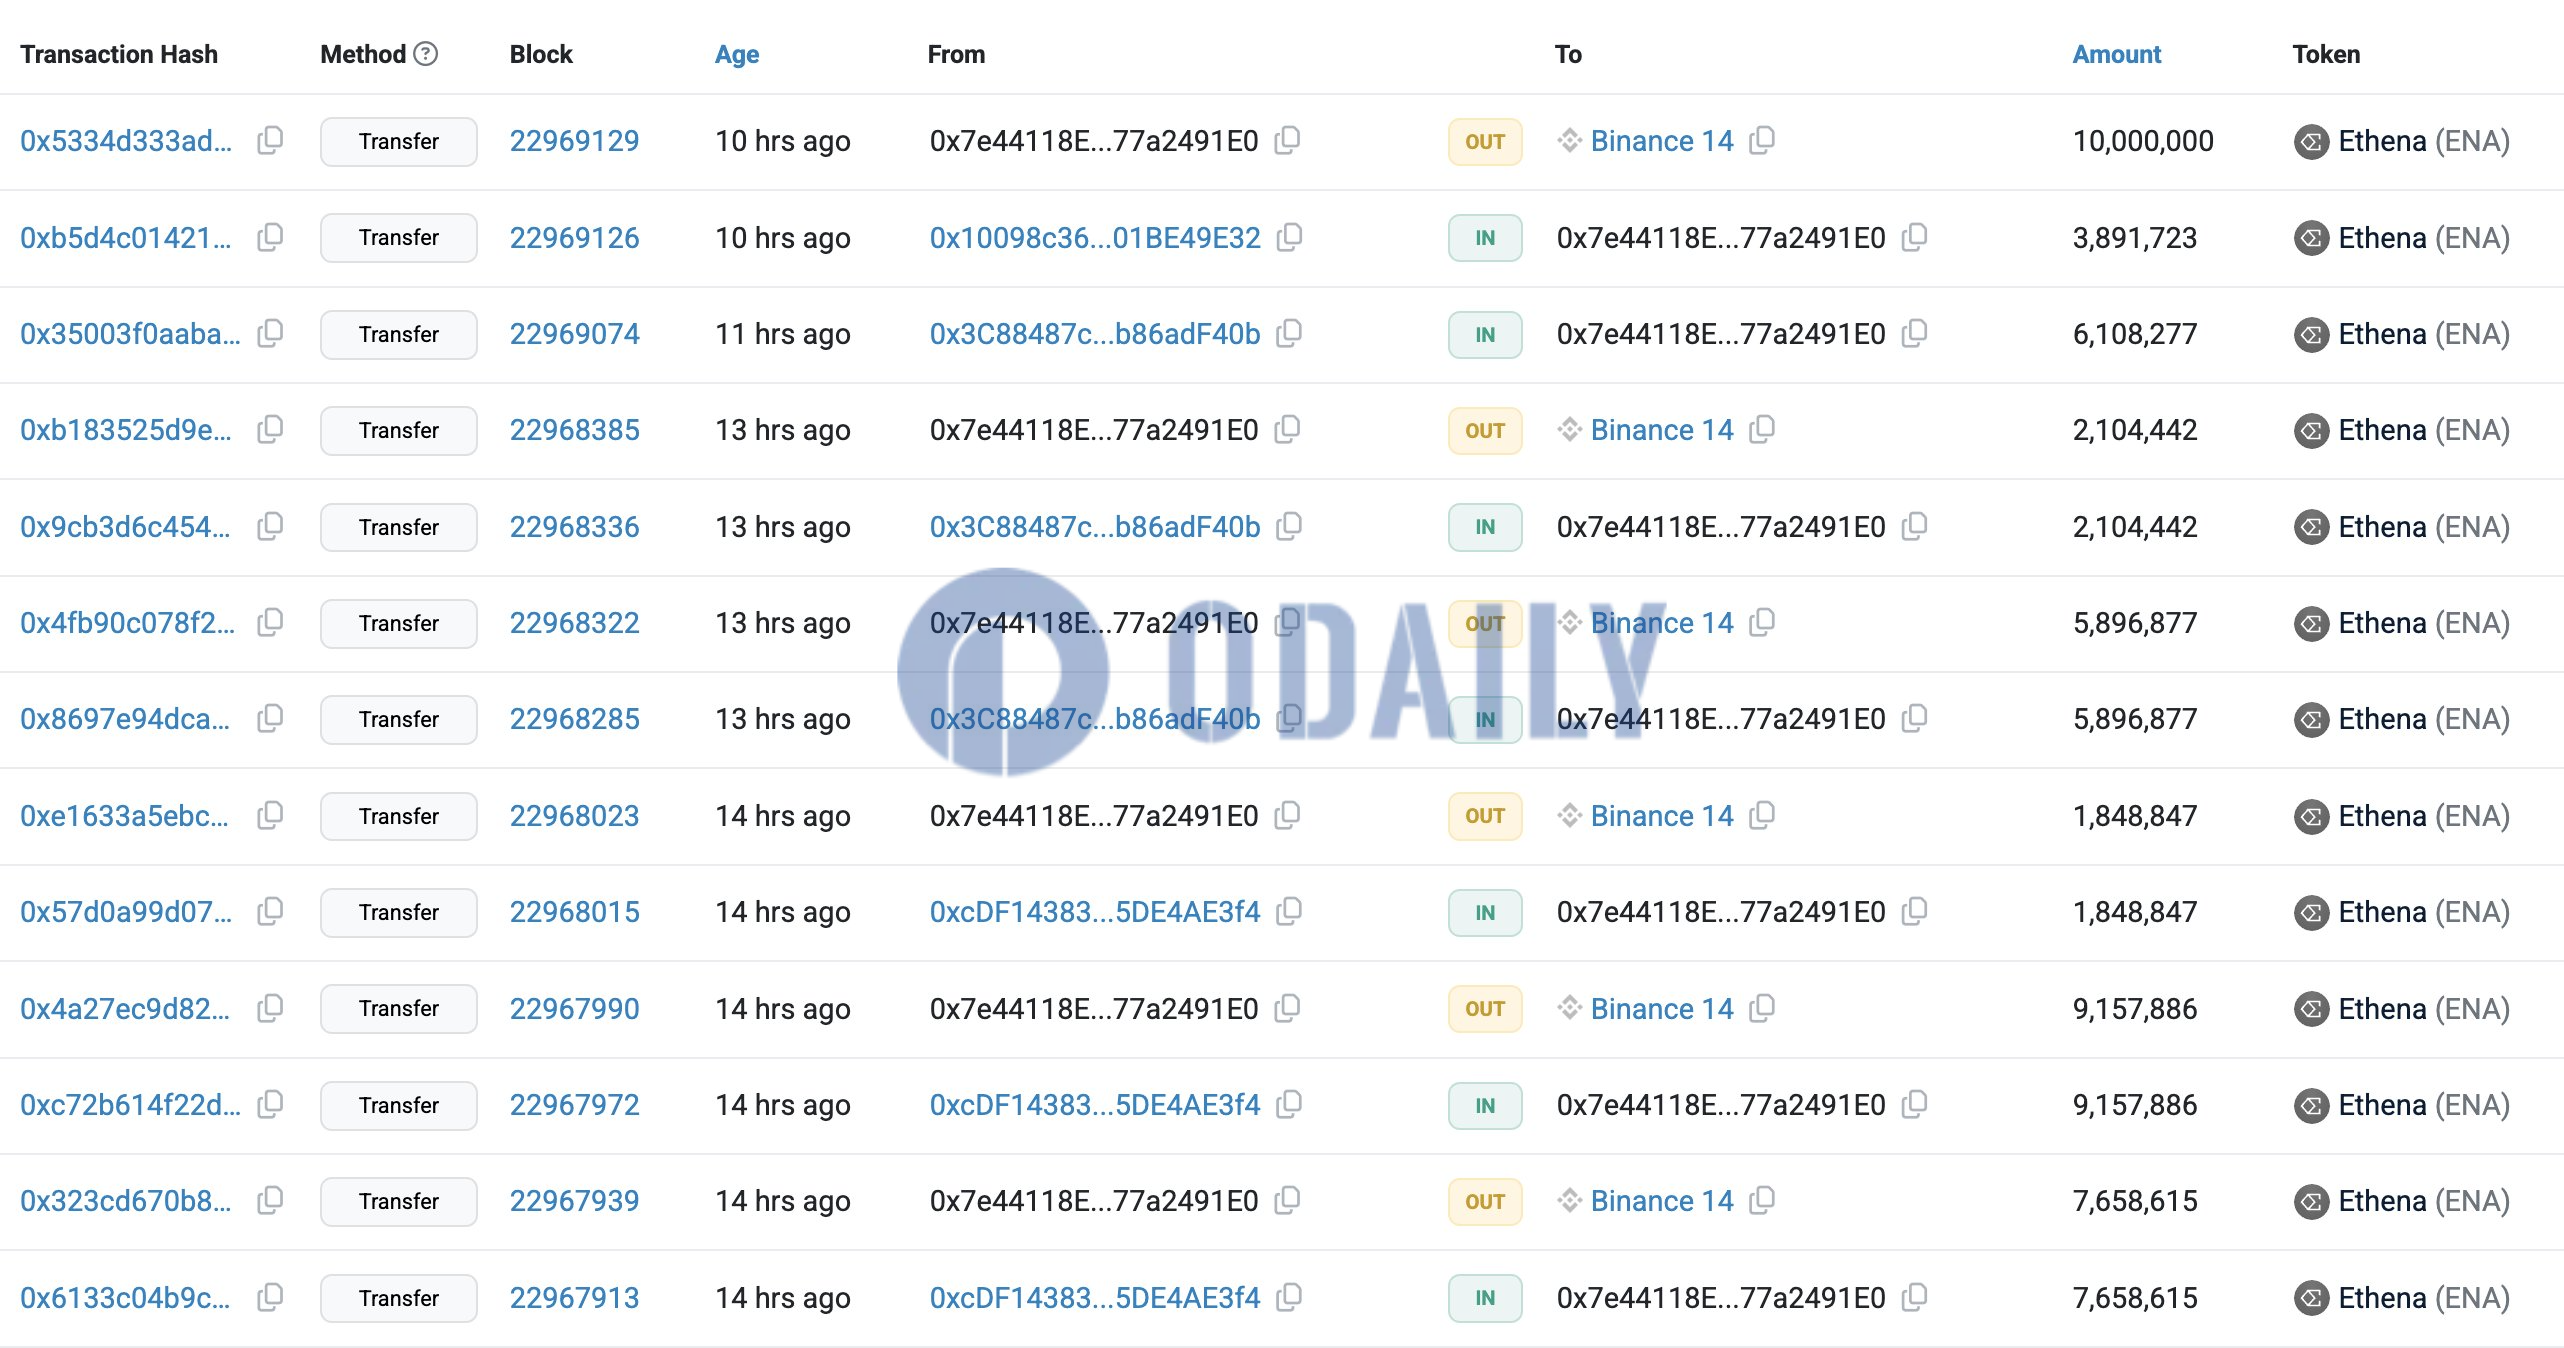Copy transaction hash 0x4fb90c078f2

pos(270,623)
